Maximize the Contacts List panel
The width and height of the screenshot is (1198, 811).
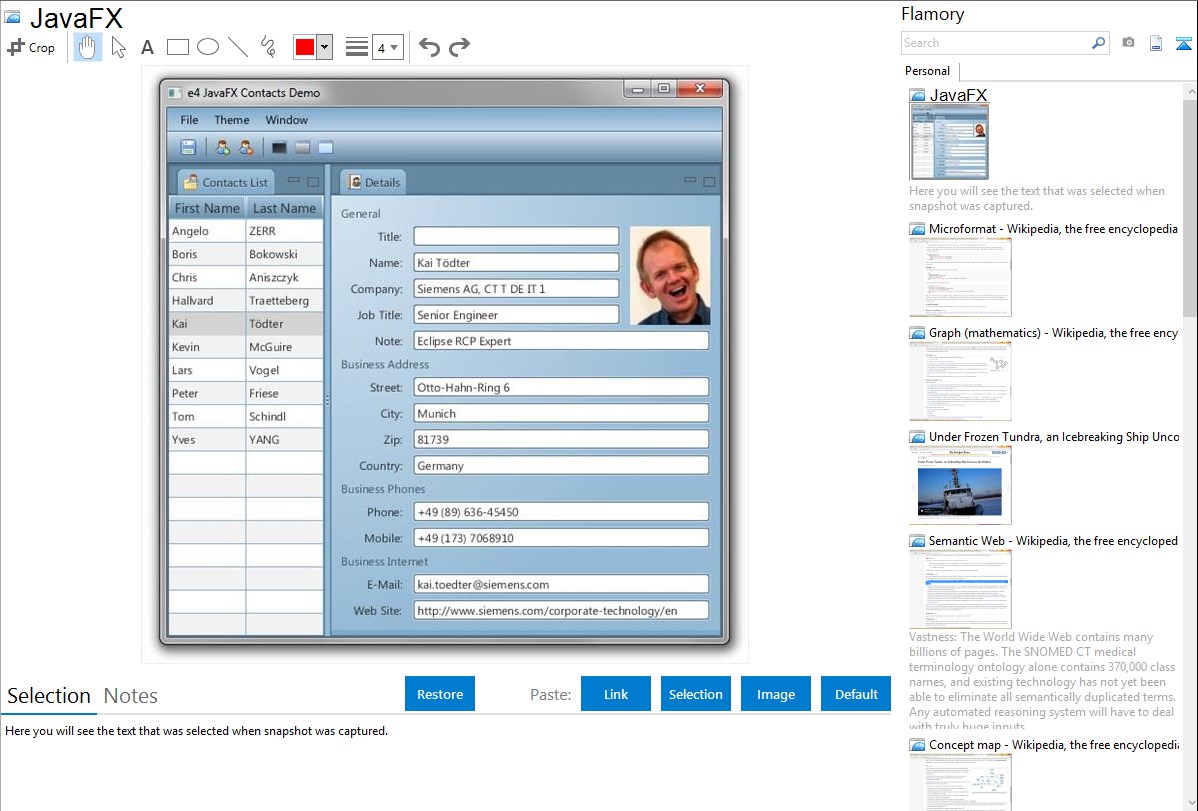313,182
